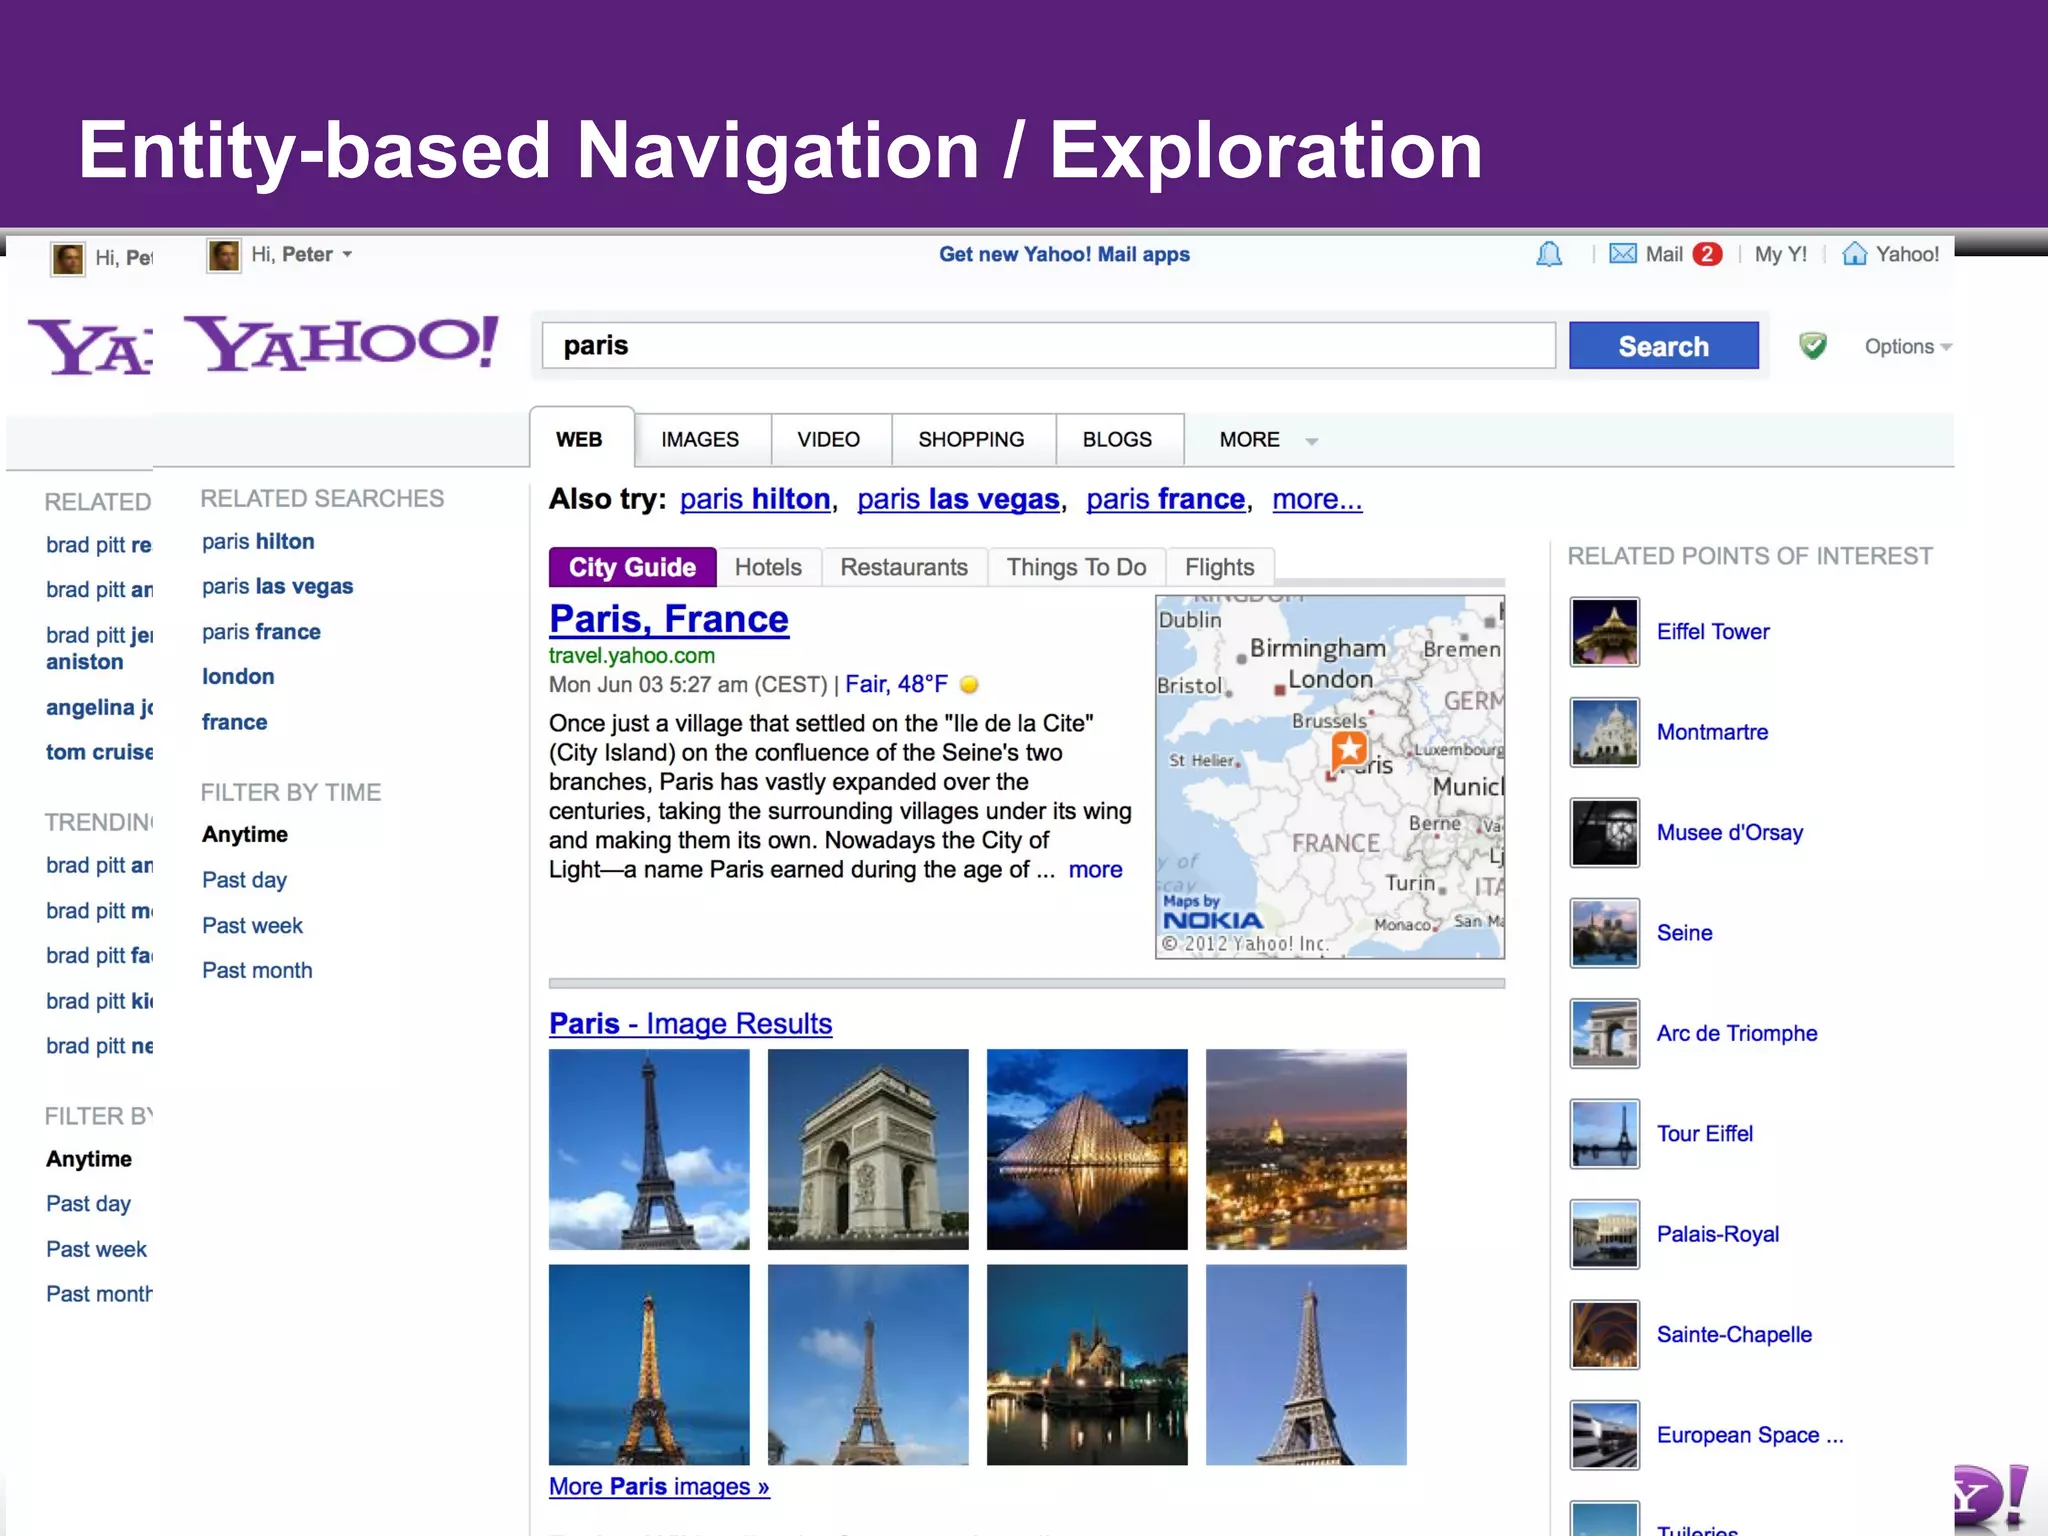Filter results by Past week
The image size is (2048, 1536).
click(252, 925)
